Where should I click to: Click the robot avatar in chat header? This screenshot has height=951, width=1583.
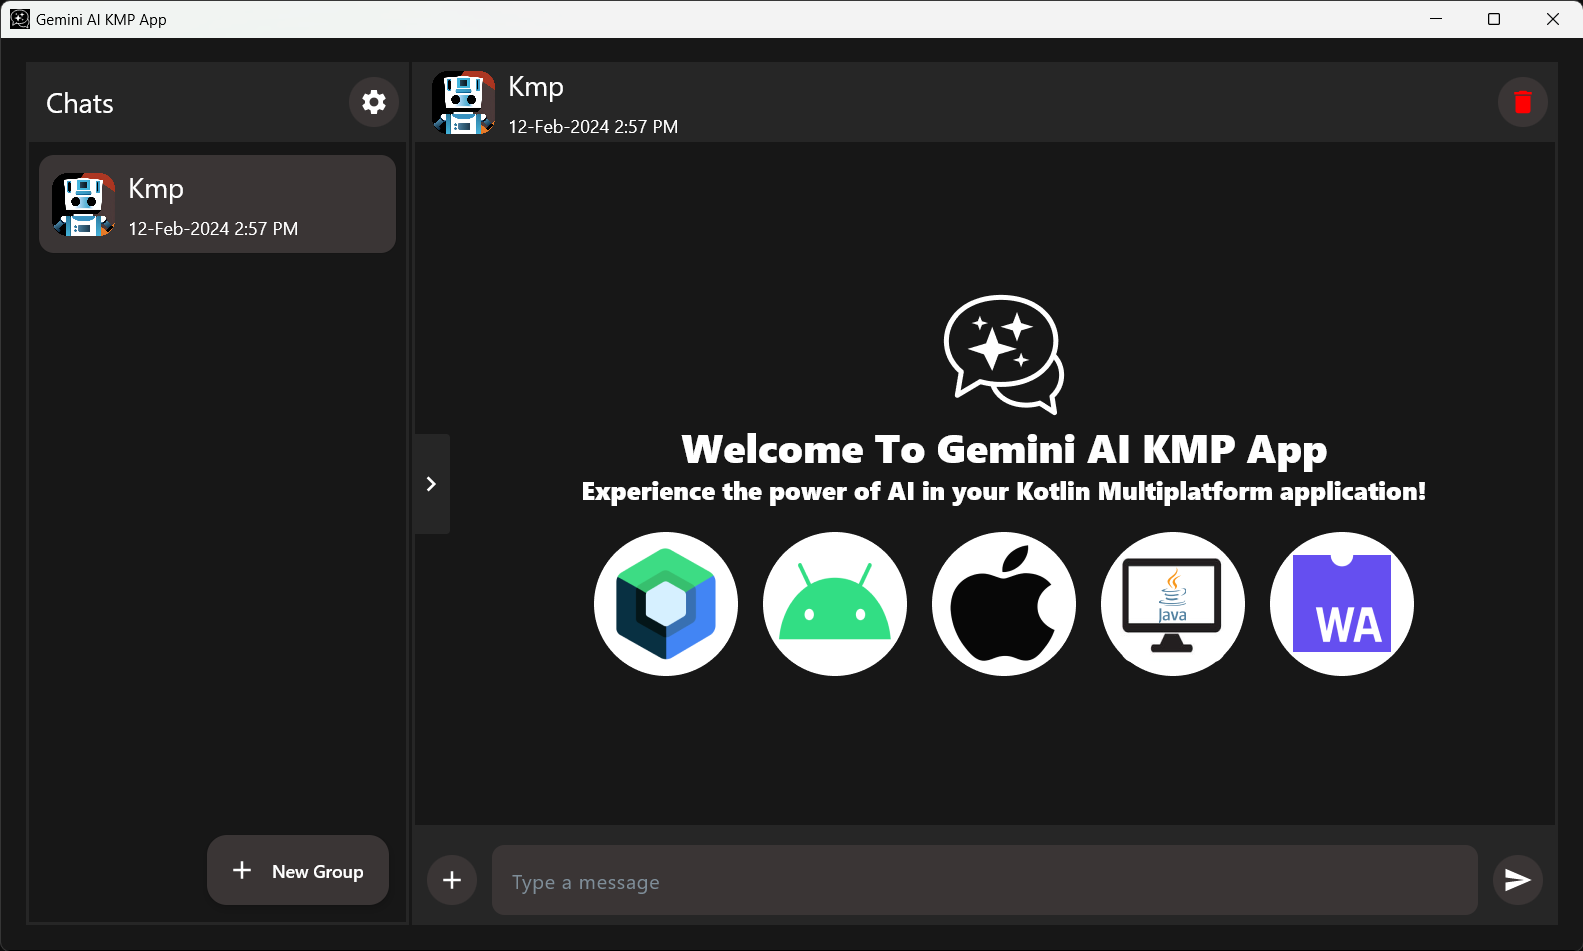[x=464, y=102]
